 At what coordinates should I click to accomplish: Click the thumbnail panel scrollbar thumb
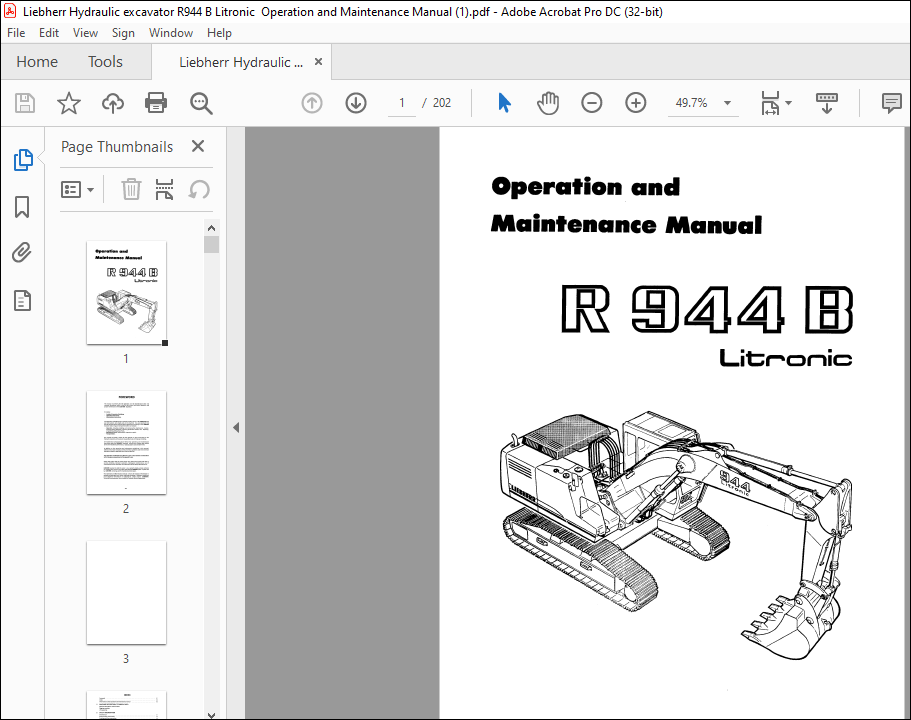click(211, 245)
